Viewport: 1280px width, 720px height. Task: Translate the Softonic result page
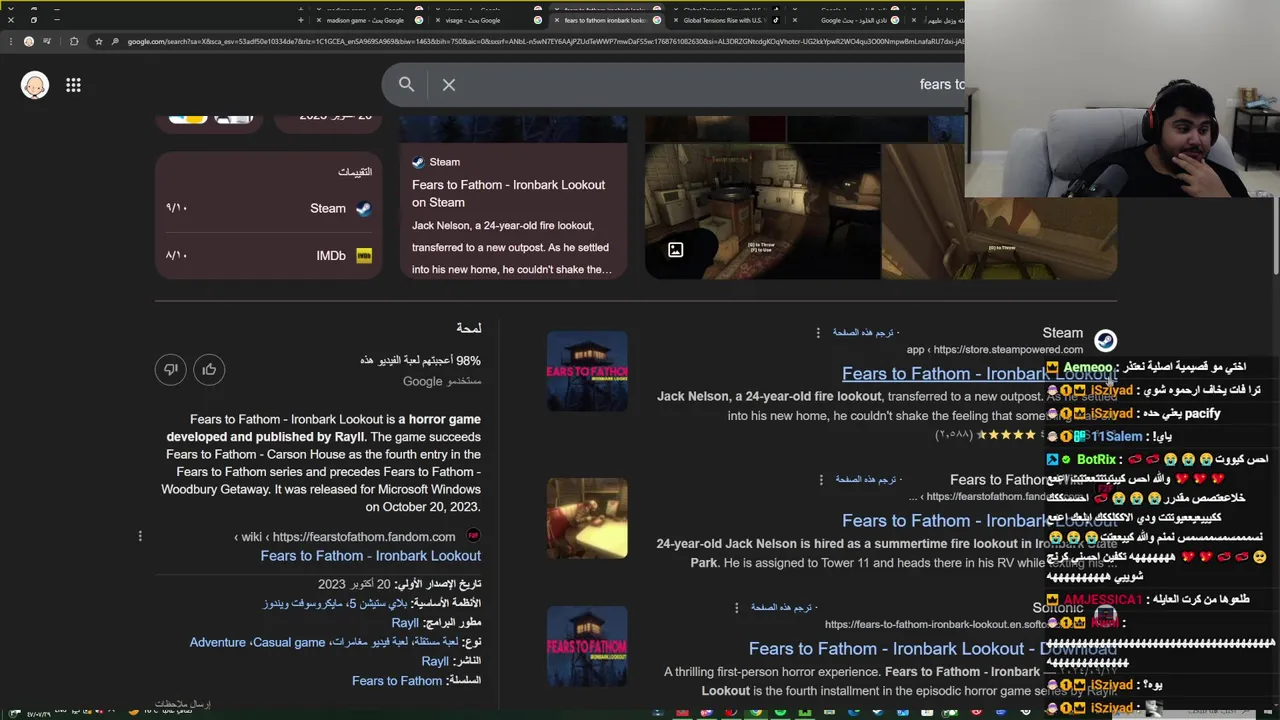(x=784, y=607)
